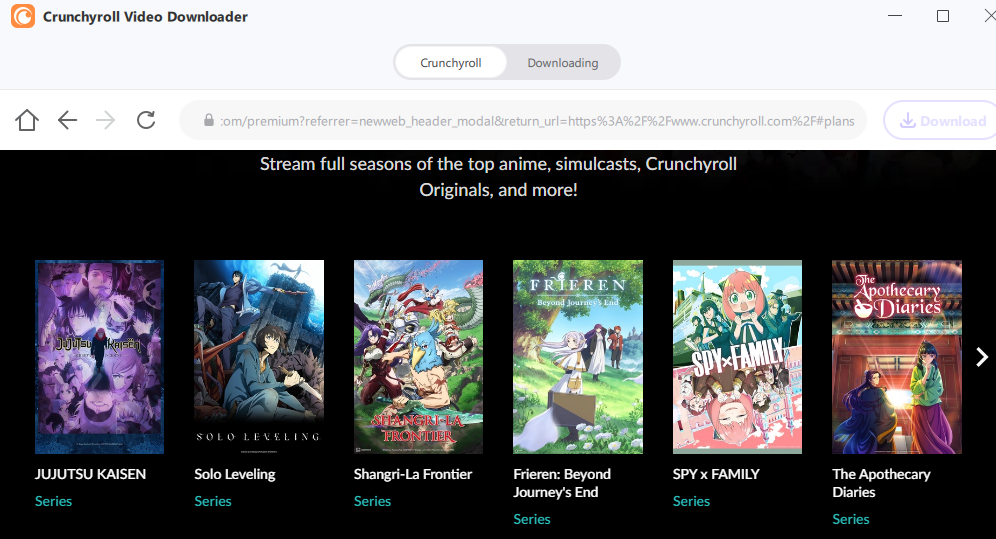
Task: Click the 'Stream full seasons' headline text
Action: (498, 177)
